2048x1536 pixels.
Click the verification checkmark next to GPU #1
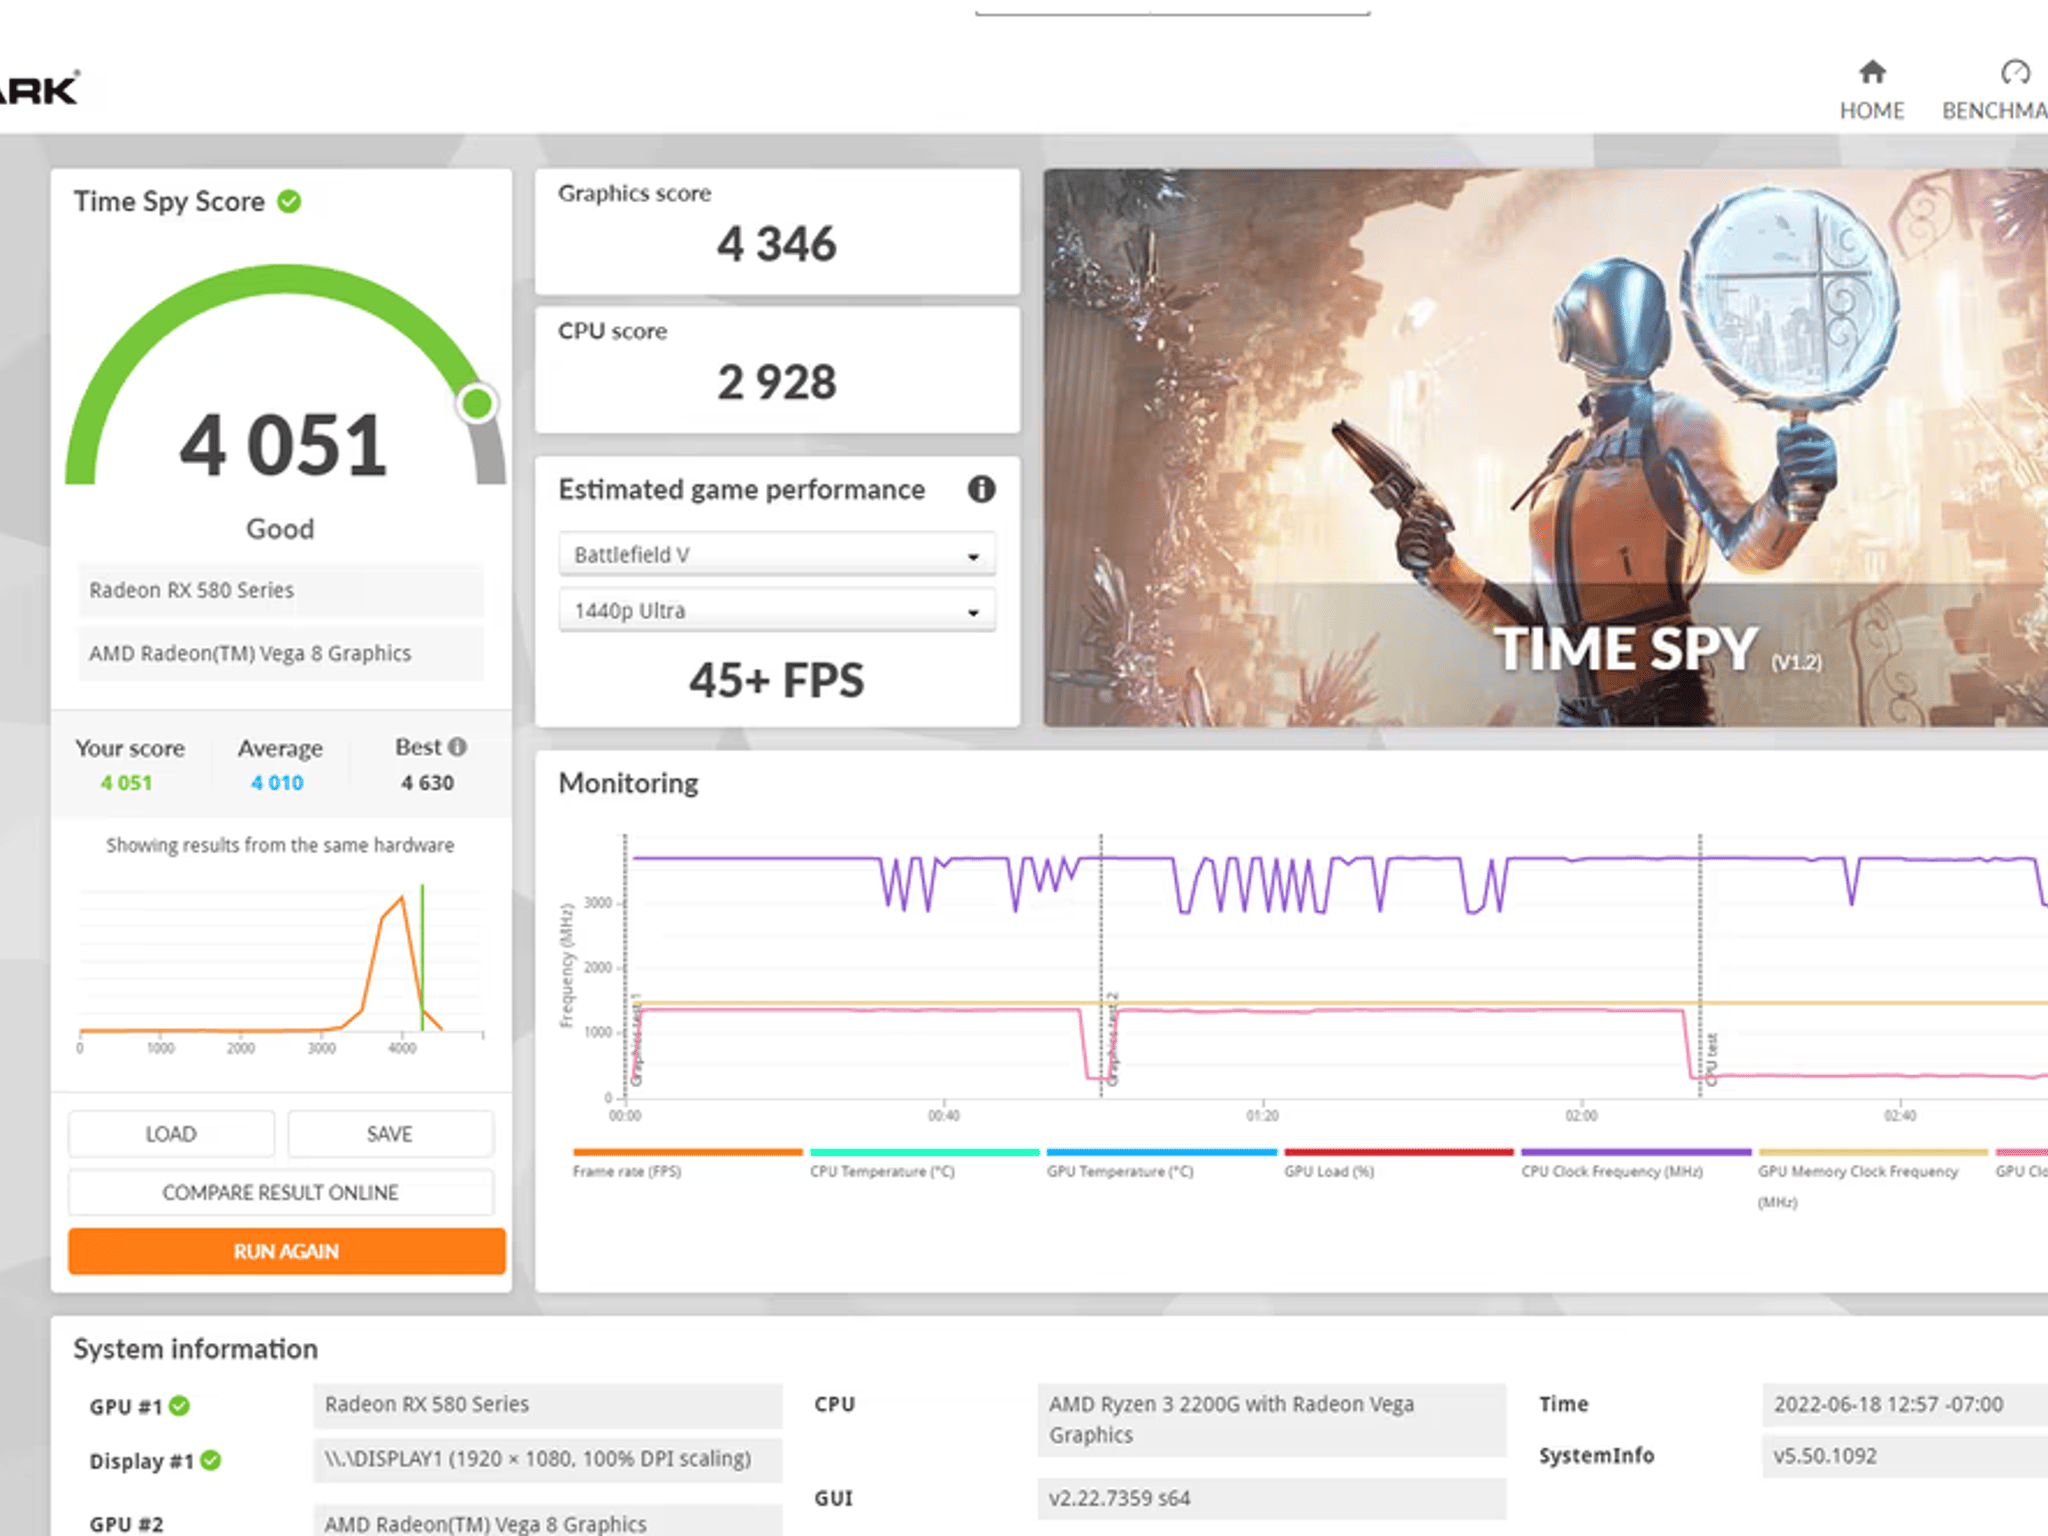click(x=180, y=1405)
